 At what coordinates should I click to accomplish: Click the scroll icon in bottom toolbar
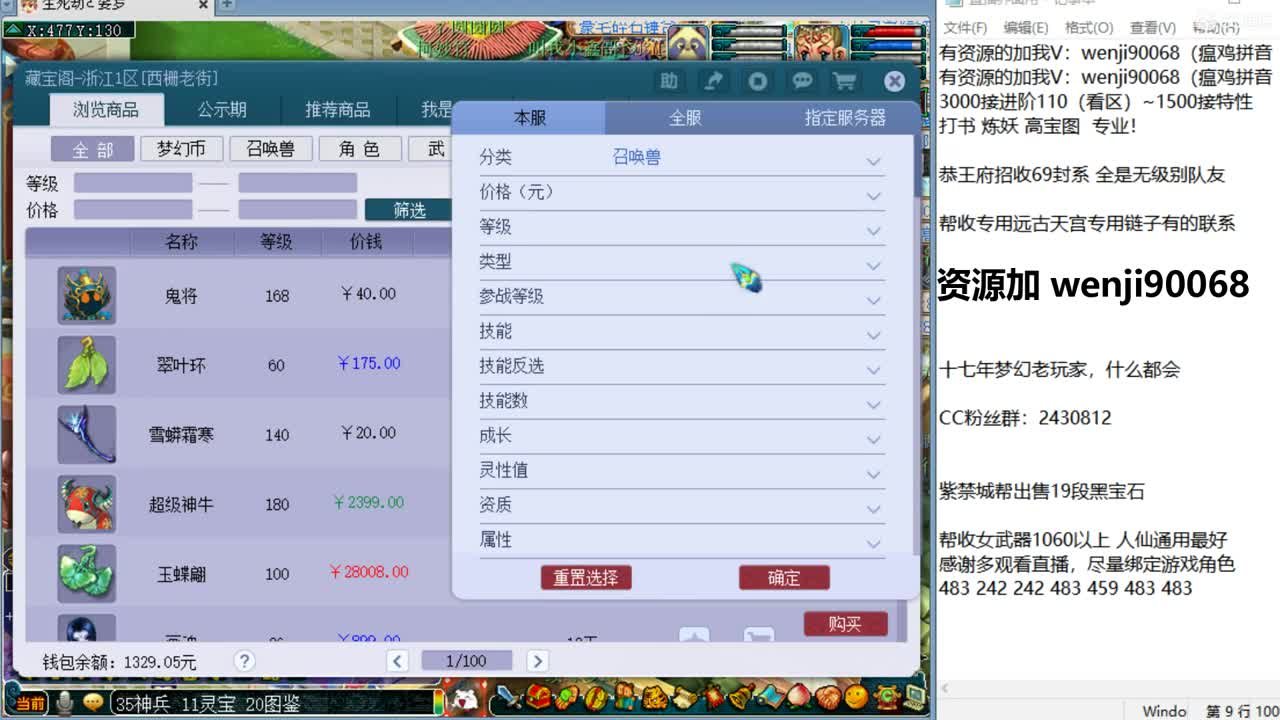685,695
